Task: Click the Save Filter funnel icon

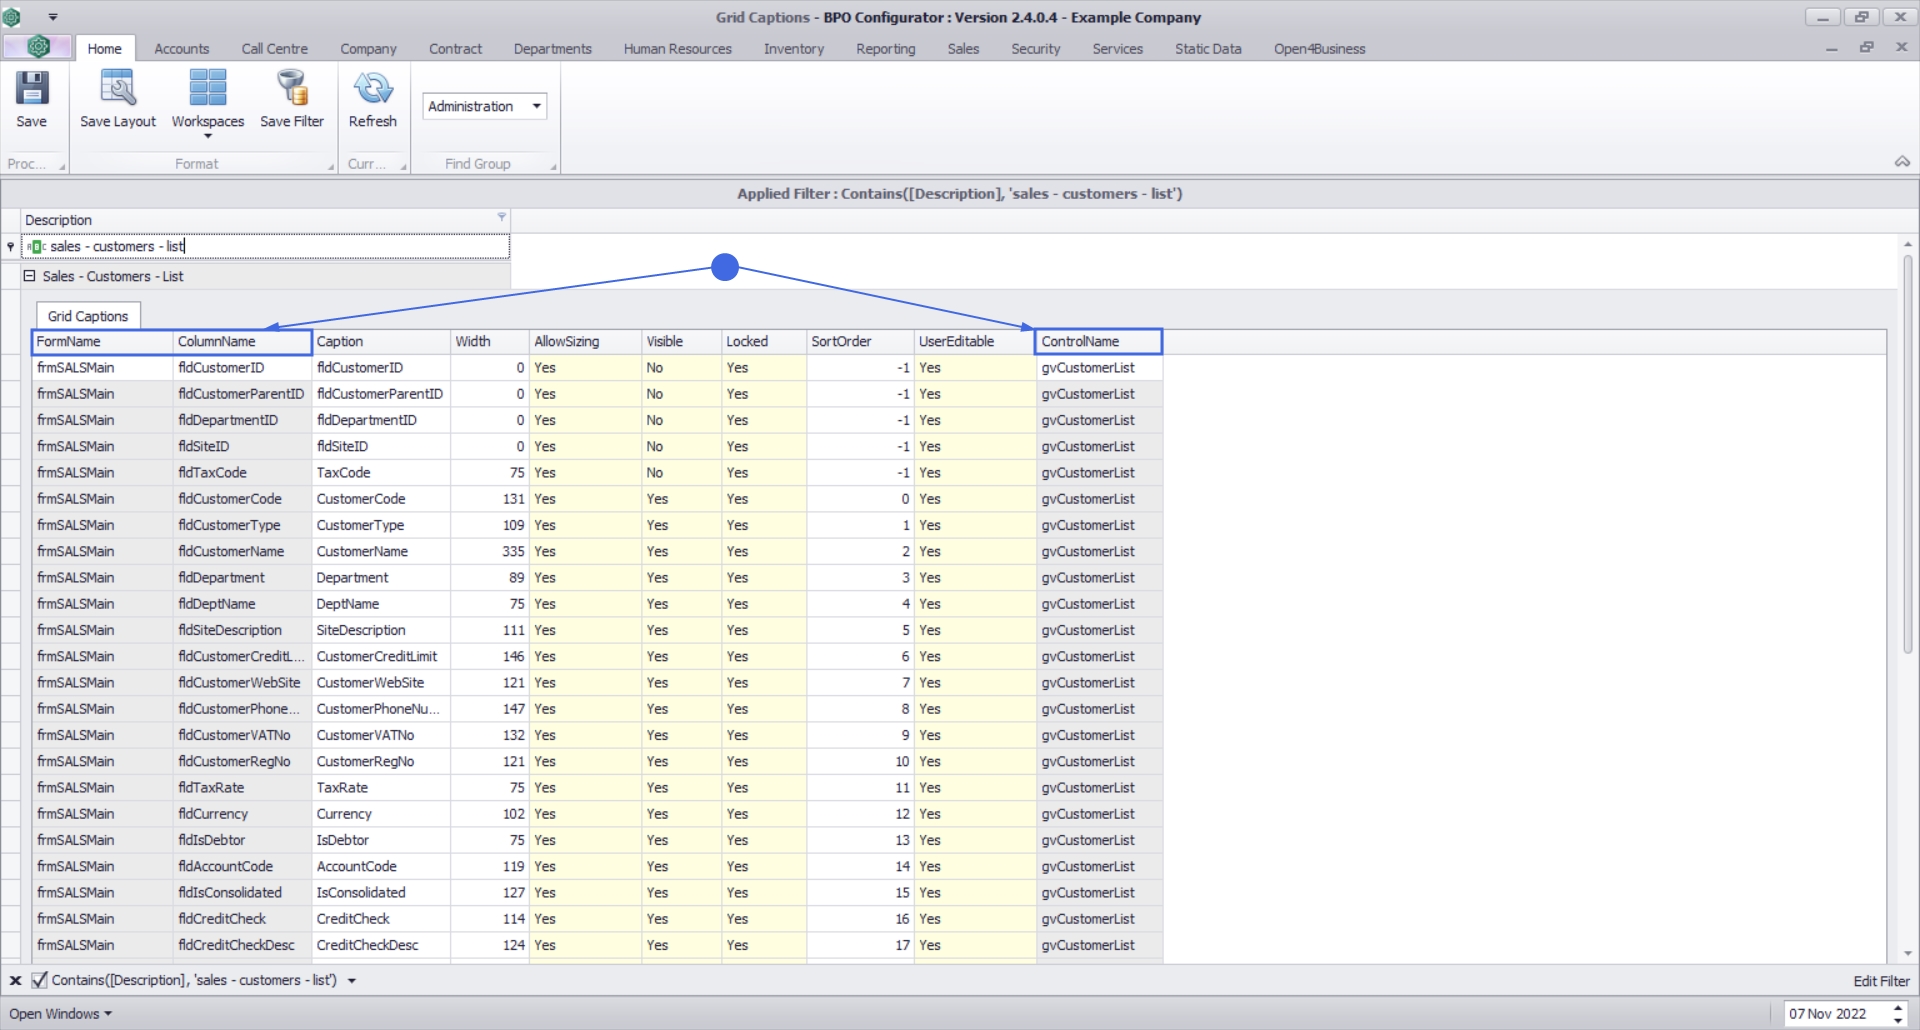Action: tap(291, 89)
